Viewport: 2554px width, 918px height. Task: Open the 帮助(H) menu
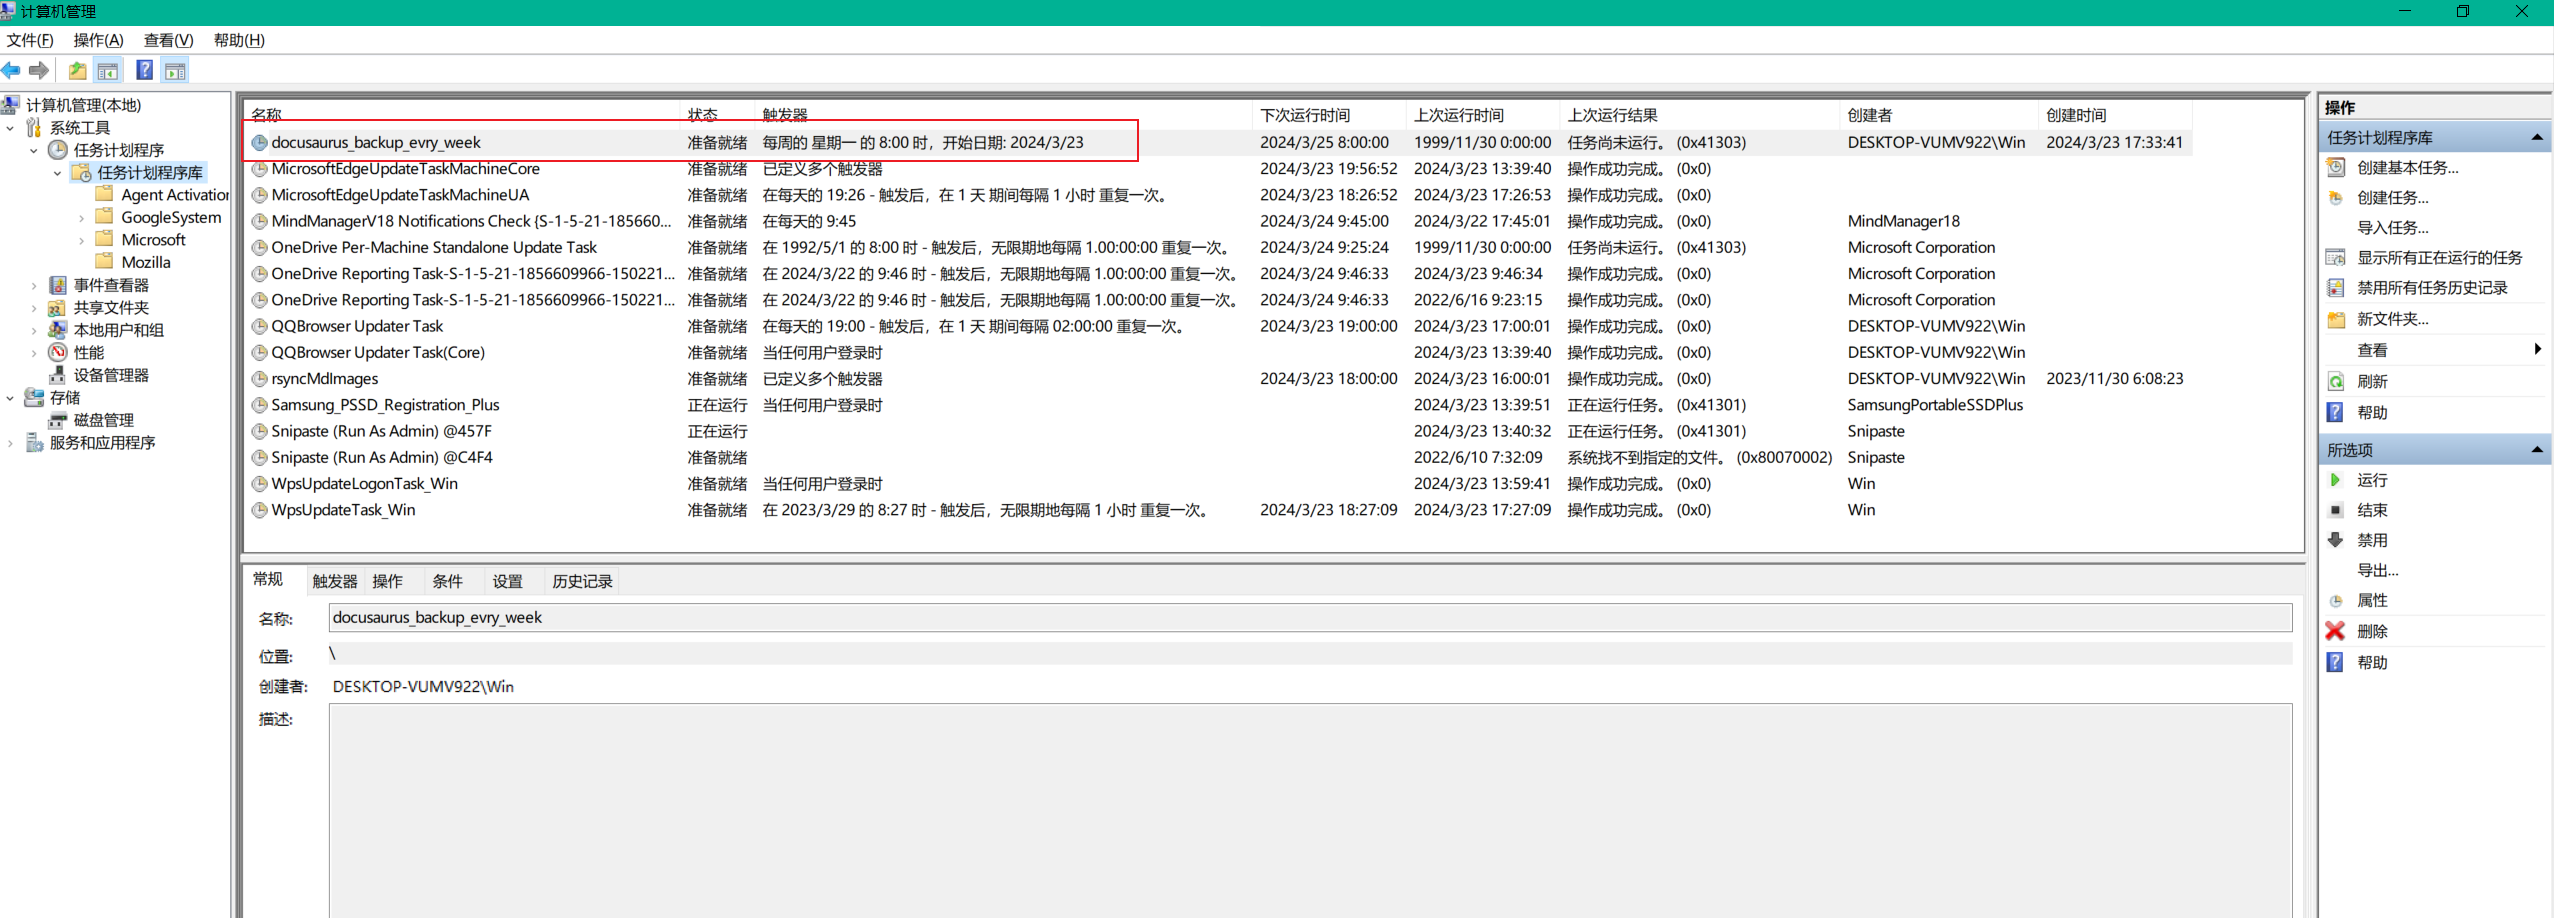(239, 40)
